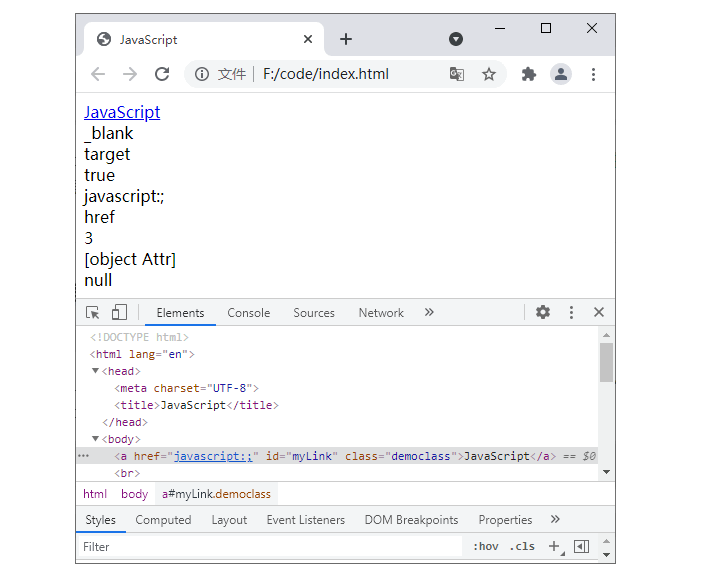Viewport: 724px width, 571px height.
Task: Open the new tab with plus button
Action: pos(346,39)
